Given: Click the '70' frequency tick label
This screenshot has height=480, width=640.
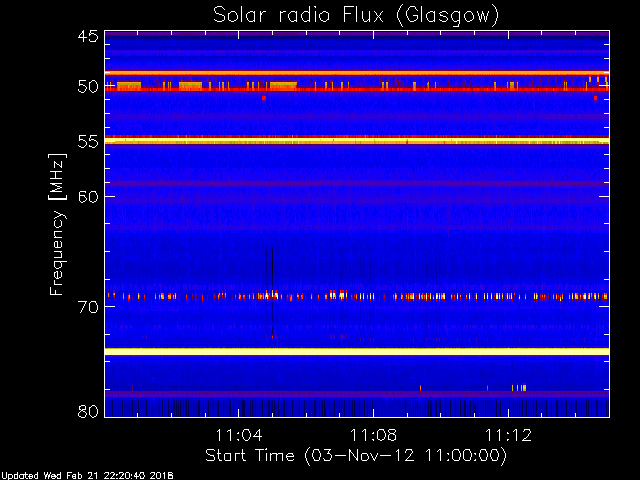Looking at the screenshot, I should (88, 307).
